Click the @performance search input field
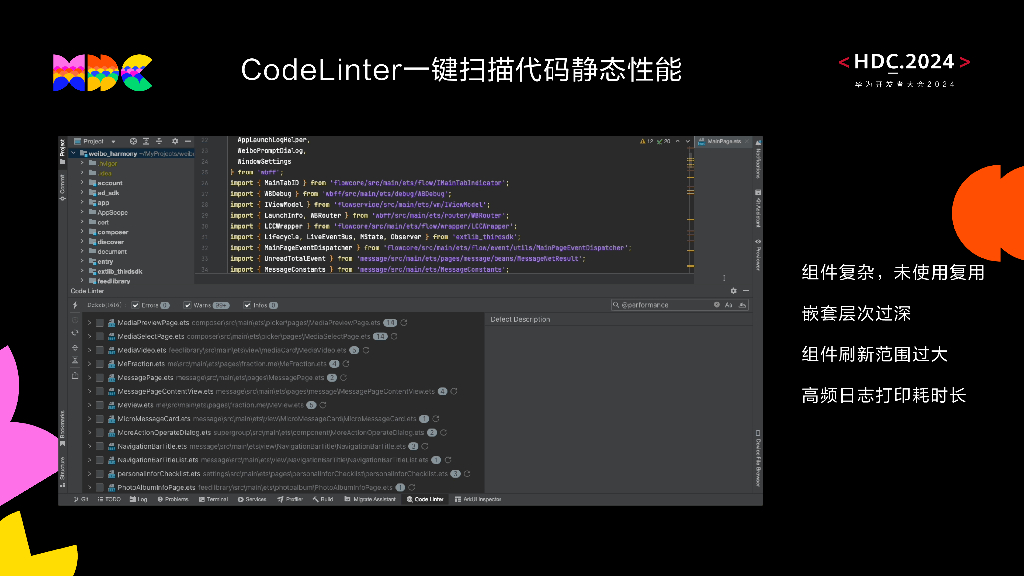 (665, 304)
